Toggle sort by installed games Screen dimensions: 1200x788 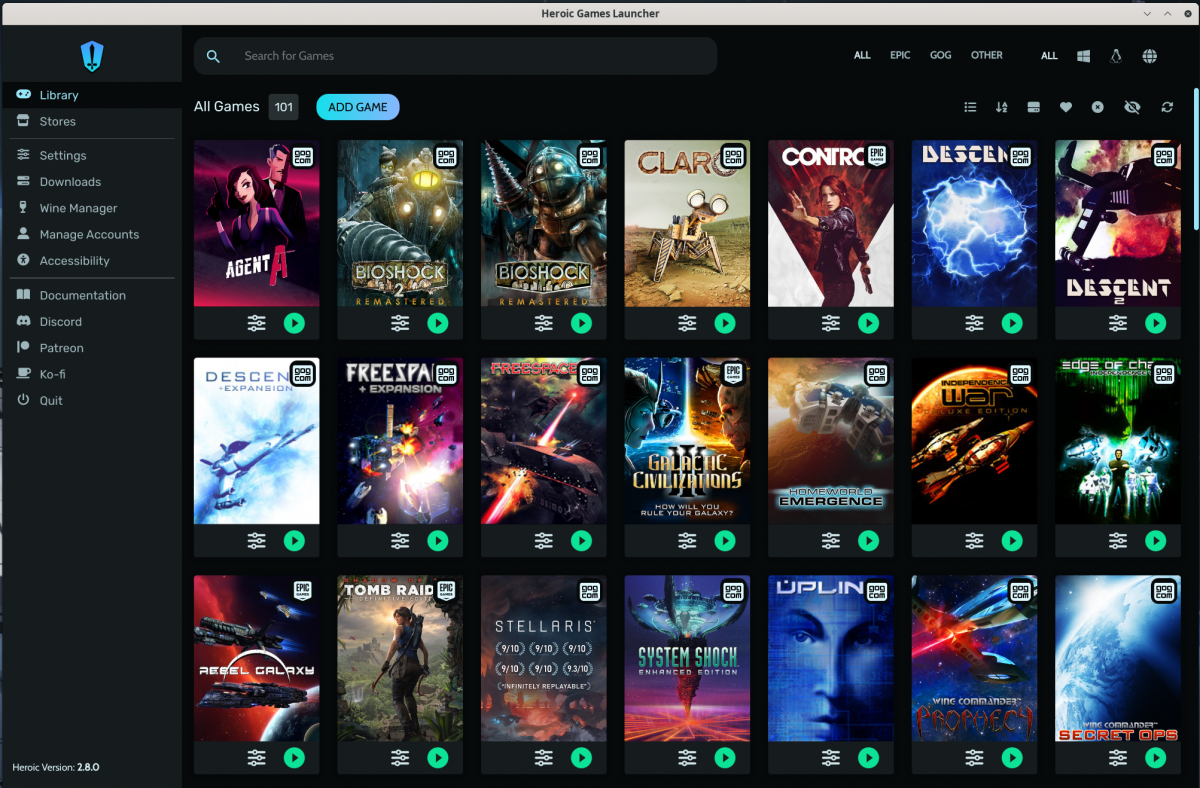pyautogui.click(x=1033, y=106)
